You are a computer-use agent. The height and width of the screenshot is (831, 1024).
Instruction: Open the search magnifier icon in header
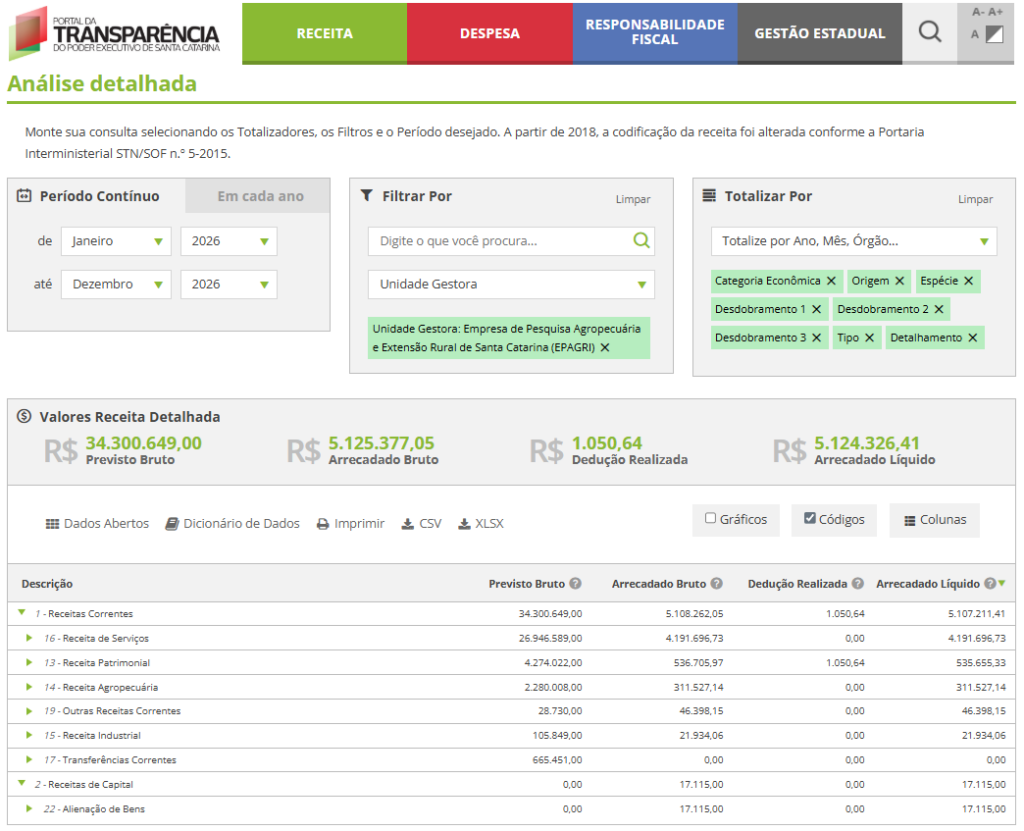coord(930,33)
